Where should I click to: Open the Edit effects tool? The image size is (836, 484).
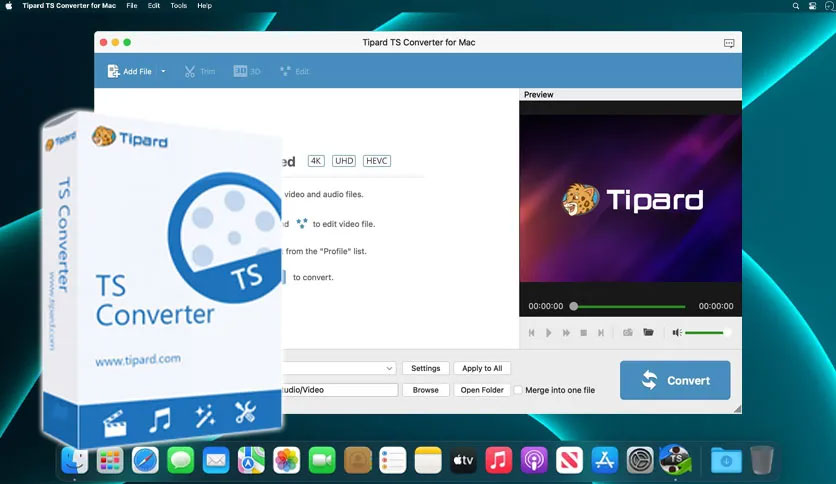point(294,71)
